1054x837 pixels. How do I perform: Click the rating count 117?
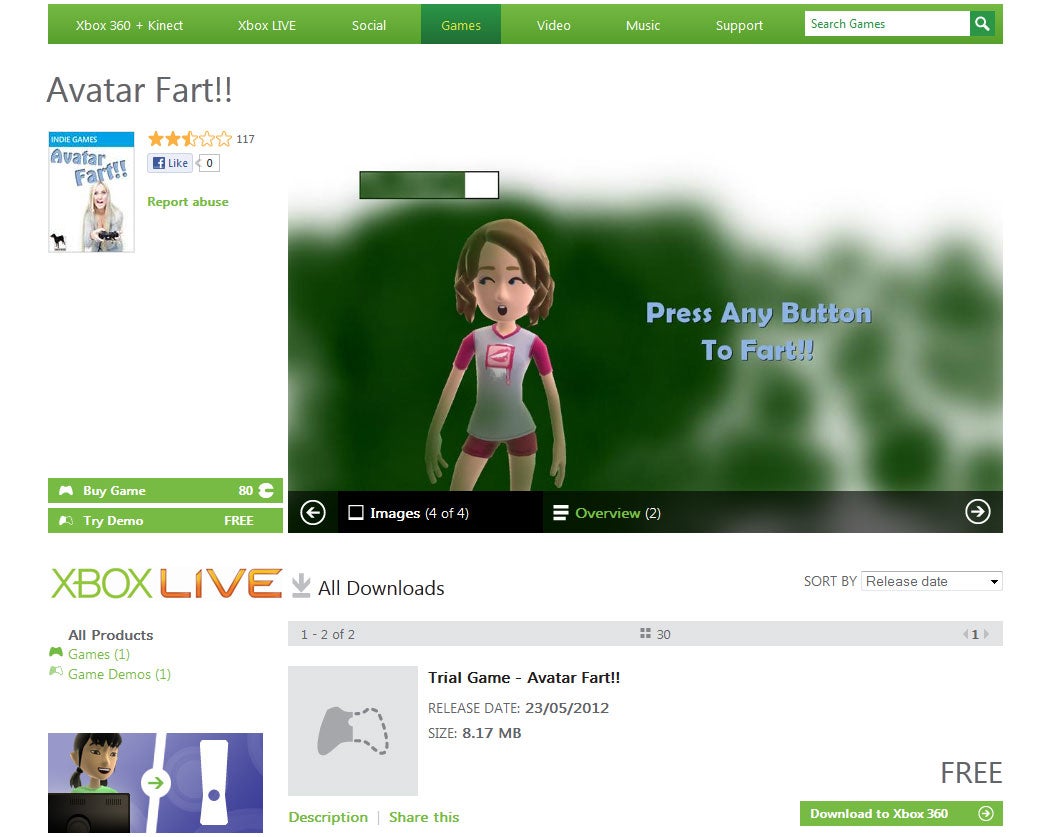pos(245,139)
